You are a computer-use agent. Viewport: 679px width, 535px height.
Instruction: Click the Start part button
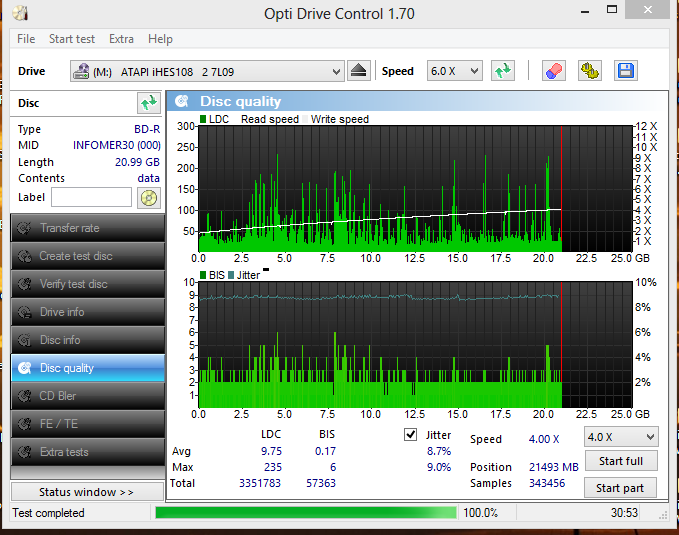pos(620,488)
